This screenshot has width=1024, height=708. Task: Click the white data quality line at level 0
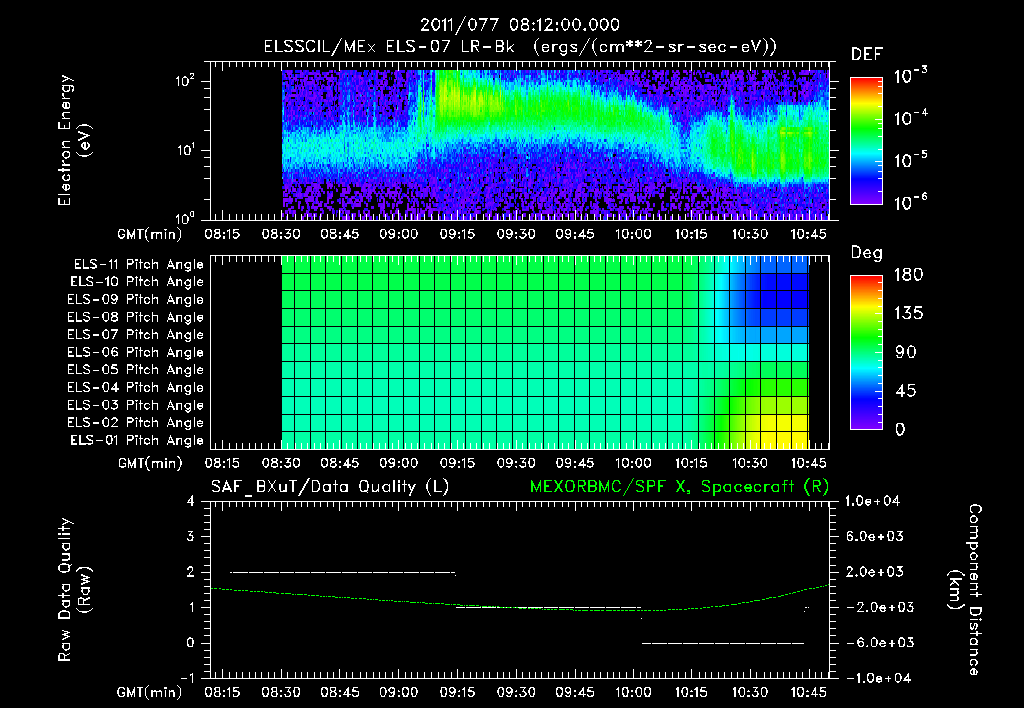[x=723, y=643]
